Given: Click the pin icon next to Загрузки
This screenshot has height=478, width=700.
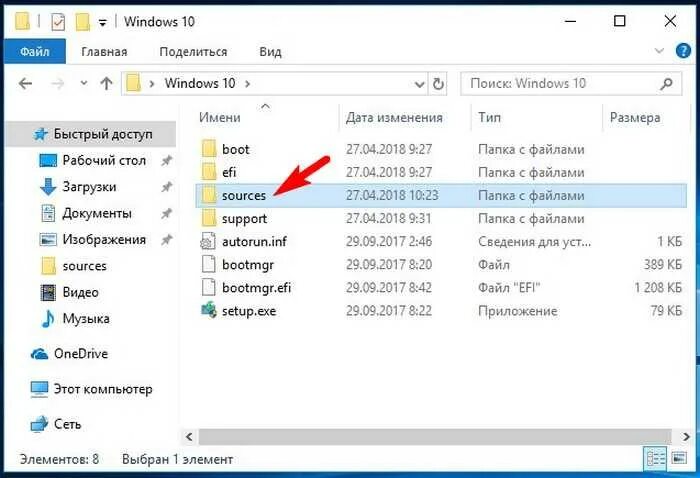Looking at the screenshot, I should 167,187.
